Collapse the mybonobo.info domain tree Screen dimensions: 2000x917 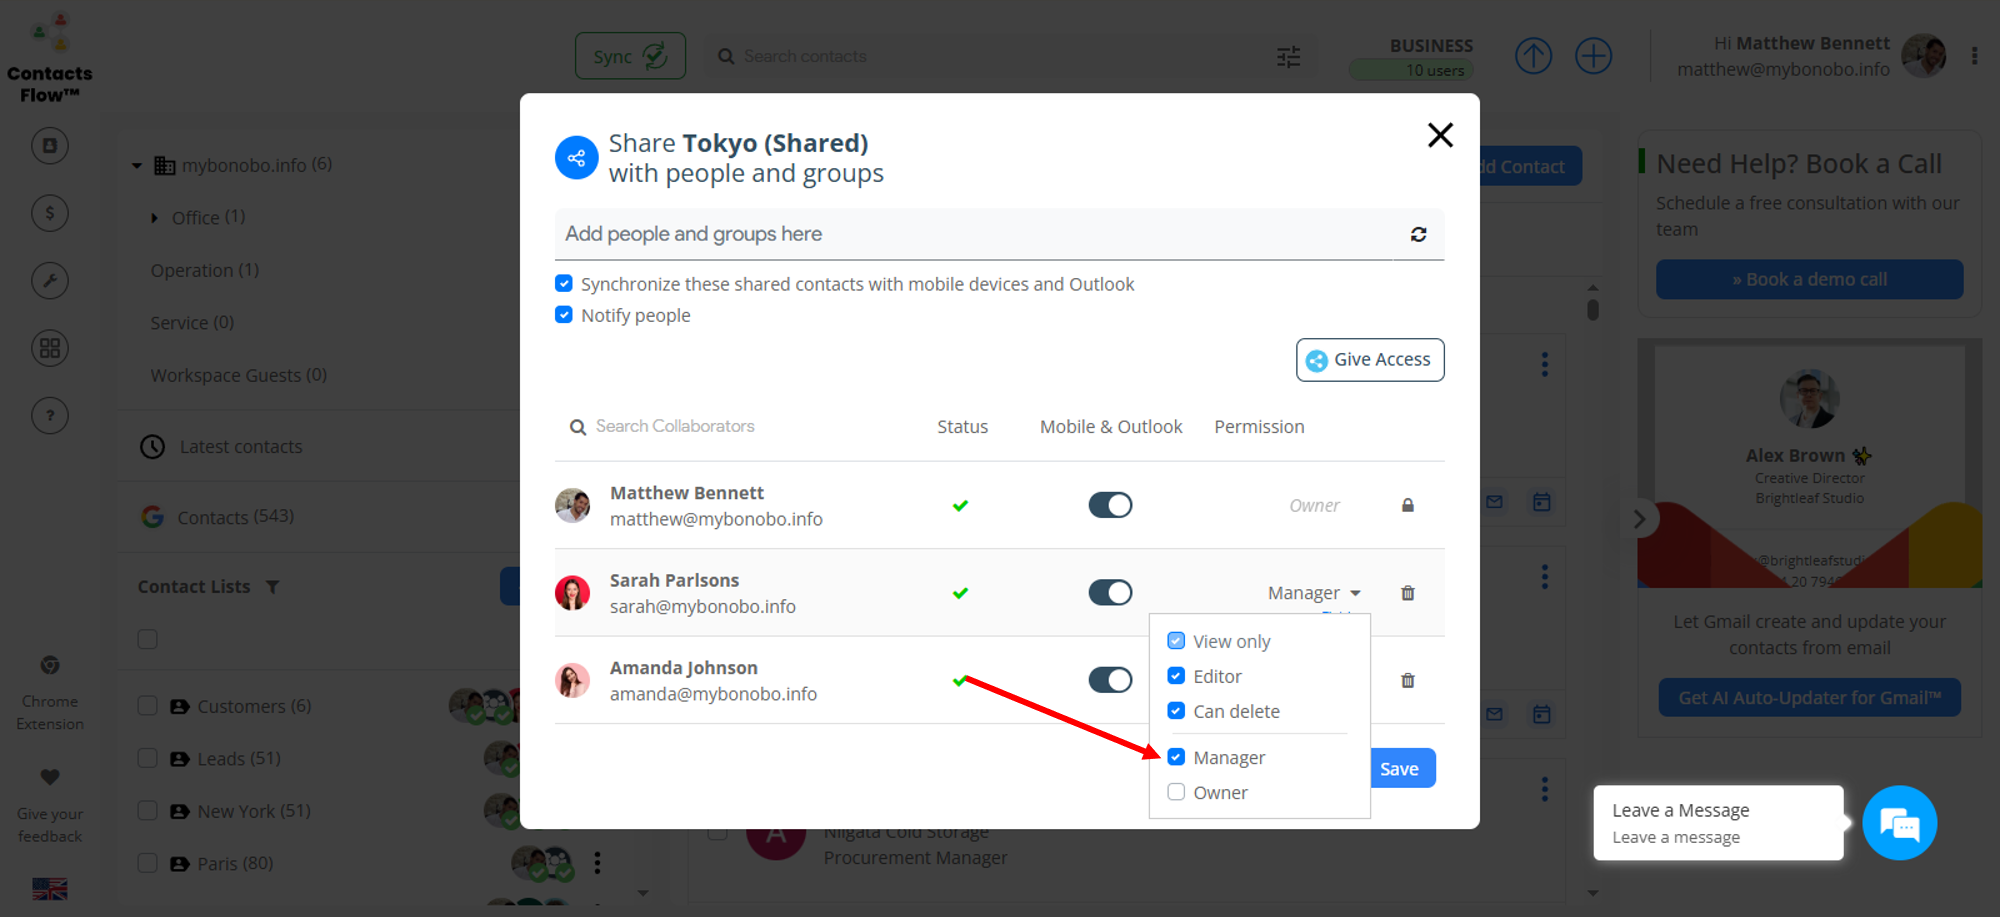pos(137,166)
